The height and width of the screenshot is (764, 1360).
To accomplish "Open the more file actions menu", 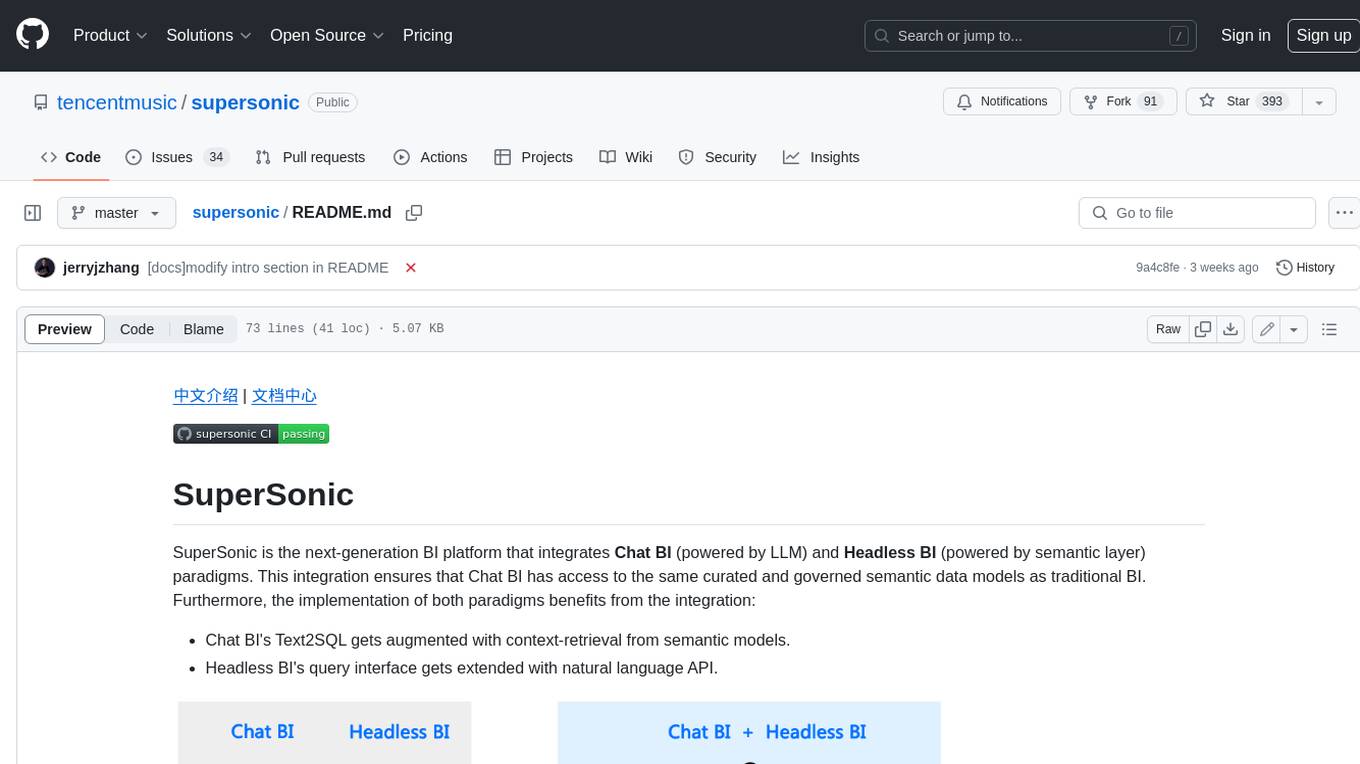I will 1344,213.
